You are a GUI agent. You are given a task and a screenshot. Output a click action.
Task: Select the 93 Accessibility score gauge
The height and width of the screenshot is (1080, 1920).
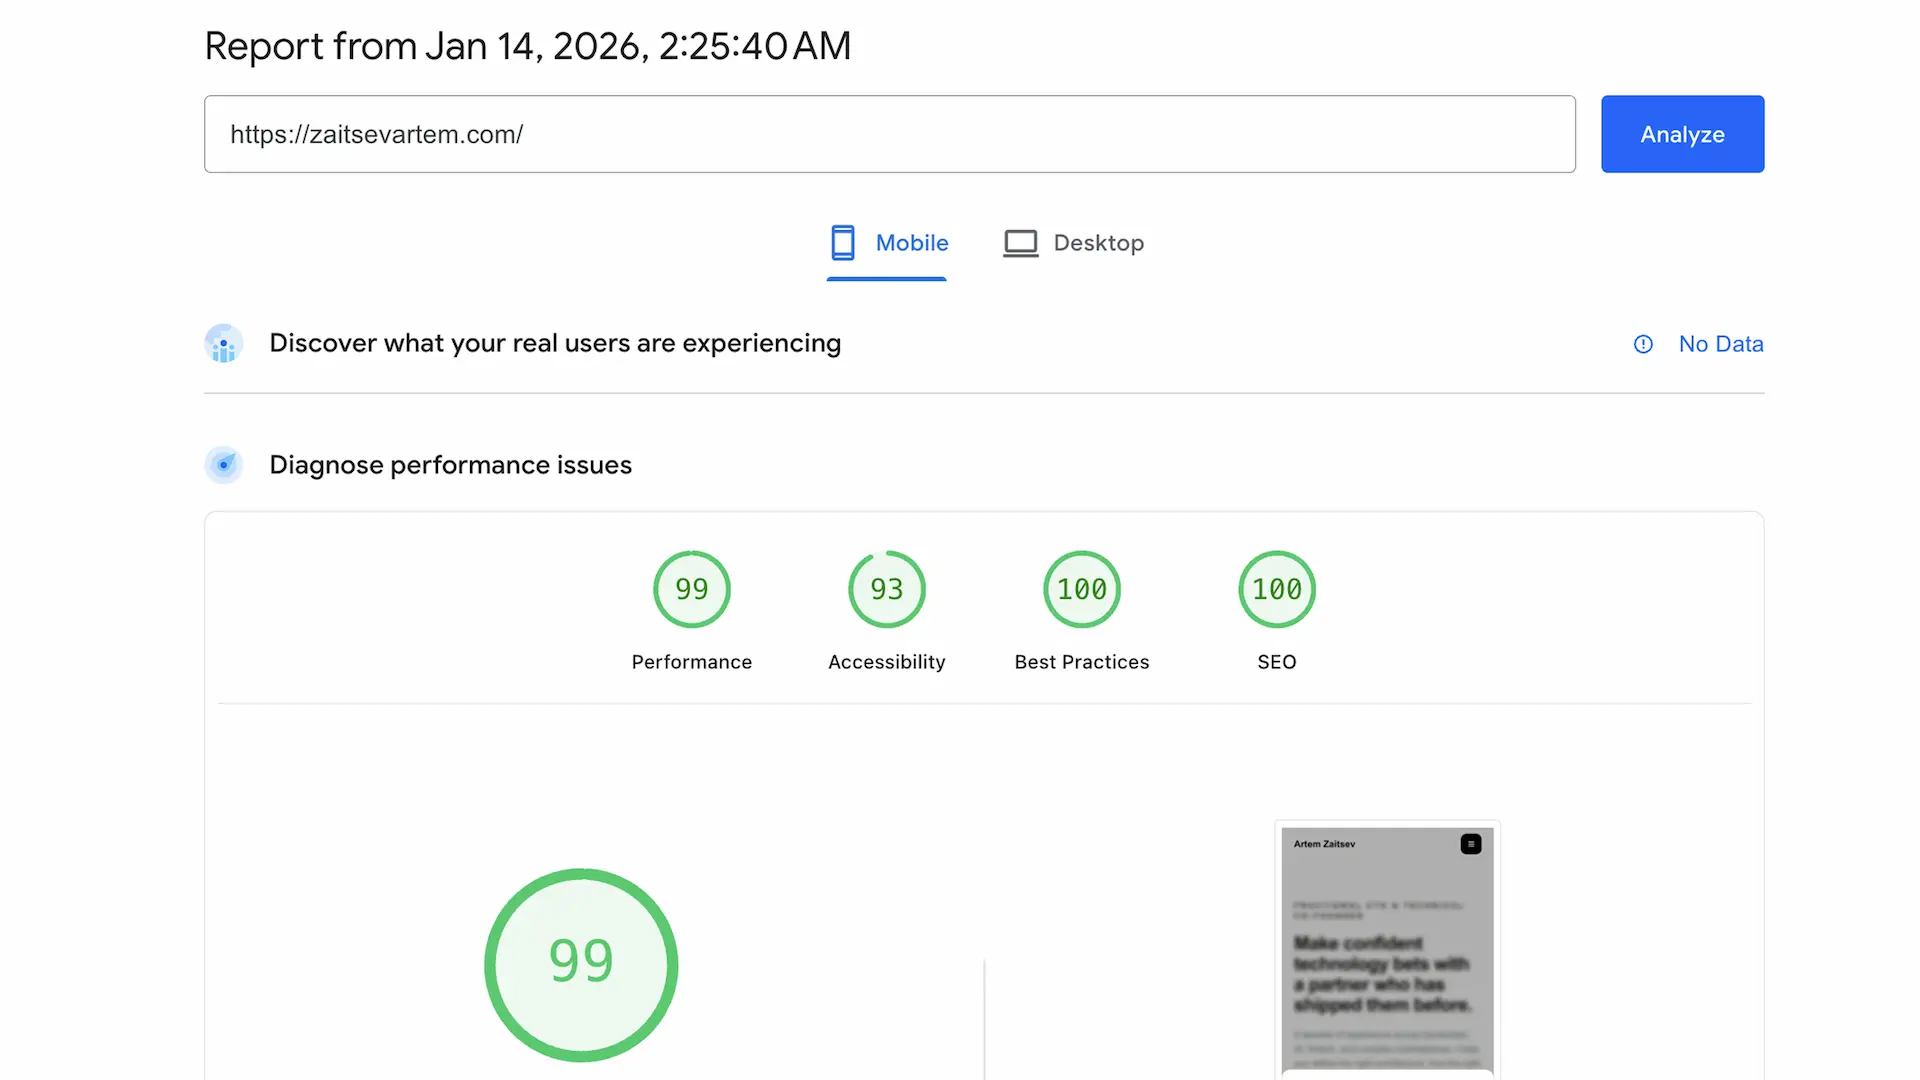tap(886, 589)
